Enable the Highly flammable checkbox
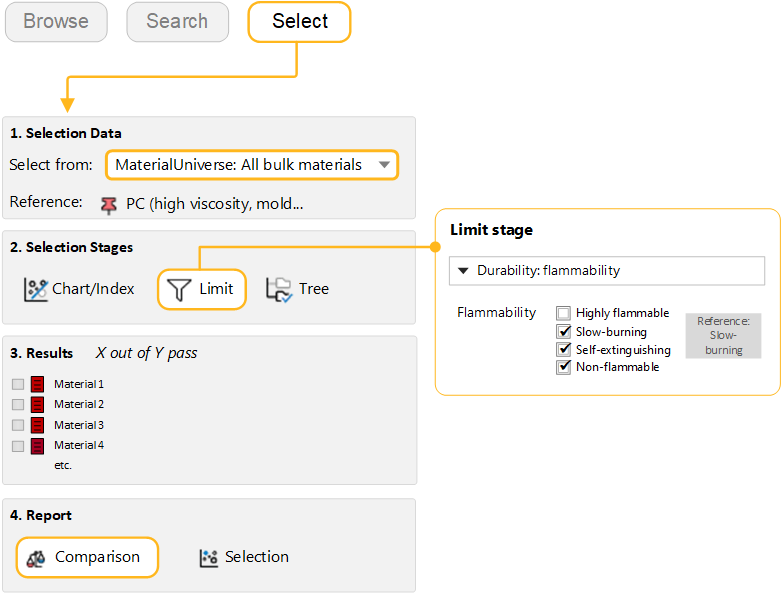 coord(564,313)
